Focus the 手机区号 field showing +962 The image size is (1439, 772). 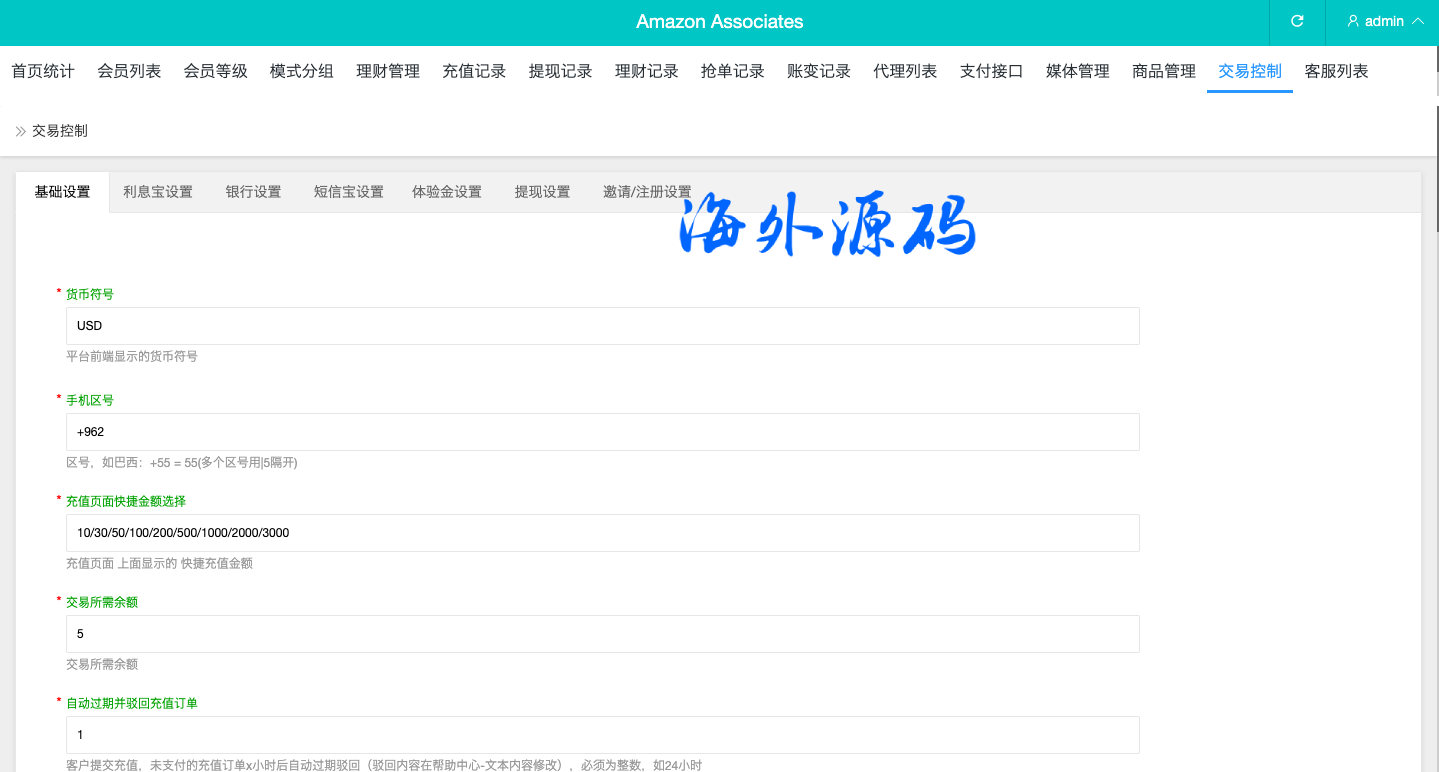tap(602, 432)
